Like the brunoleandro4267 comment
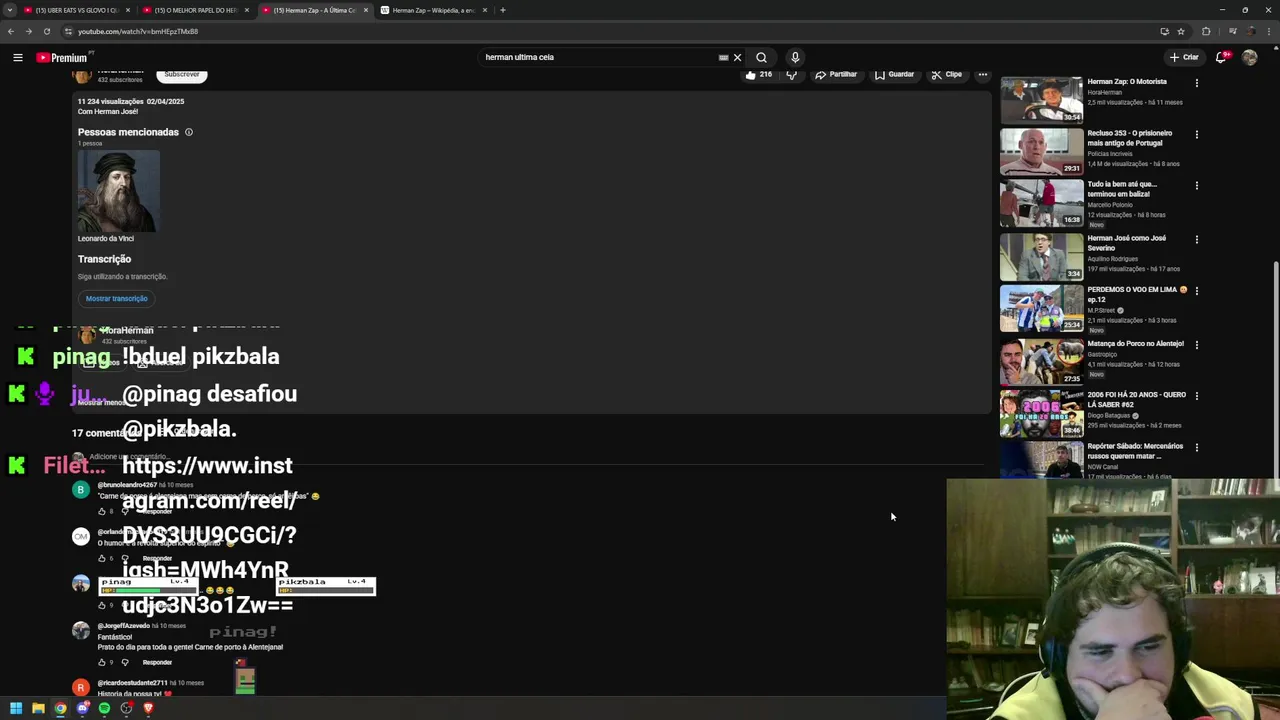The width and height of the screenshot is (1280, 720). (x=101, y=511)
